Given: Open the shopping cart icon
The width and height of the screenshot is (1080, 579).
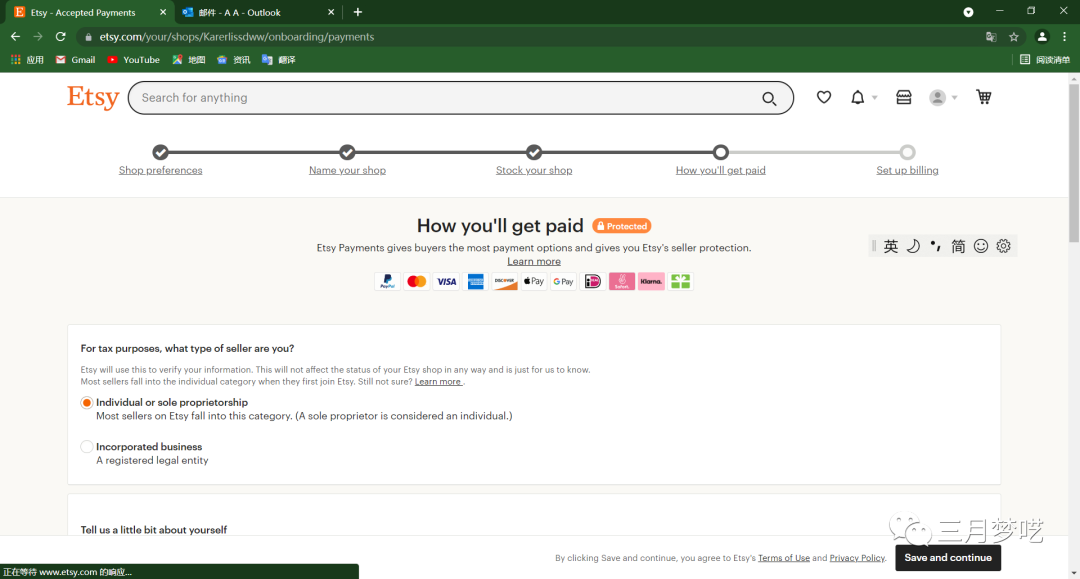Looking at the screenshot, I should pos(984,97).
